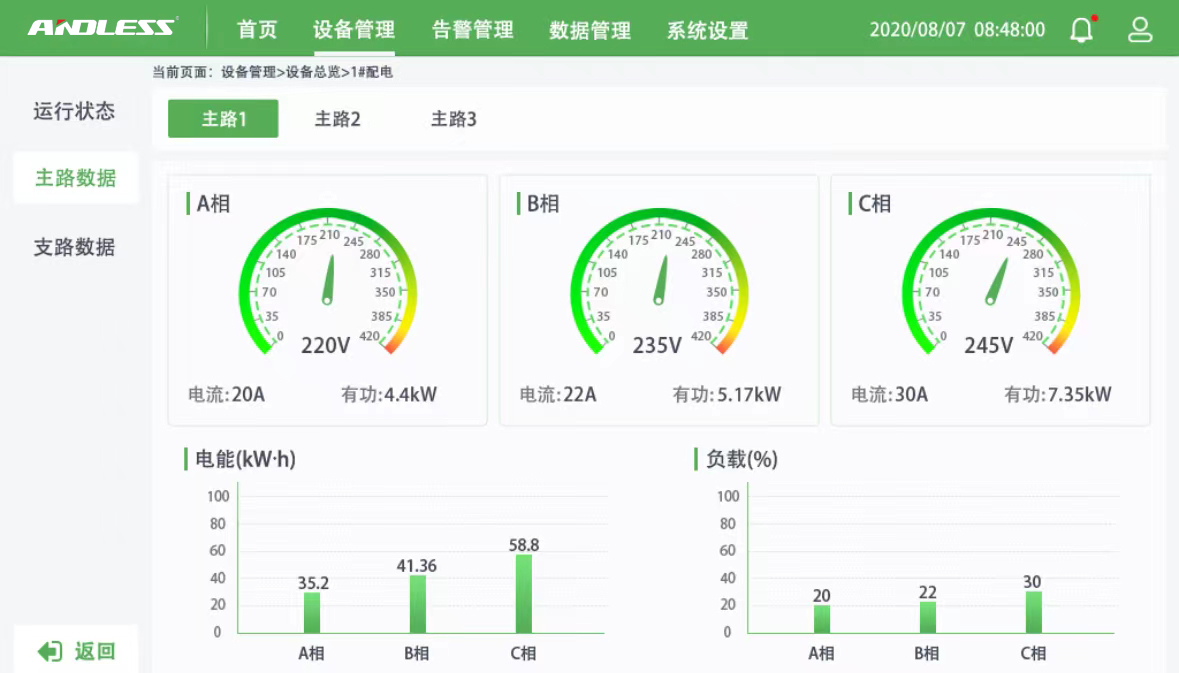Screen dimensions: 1179x673
Task: Click the ANDLESS logo
Action: 102,28
